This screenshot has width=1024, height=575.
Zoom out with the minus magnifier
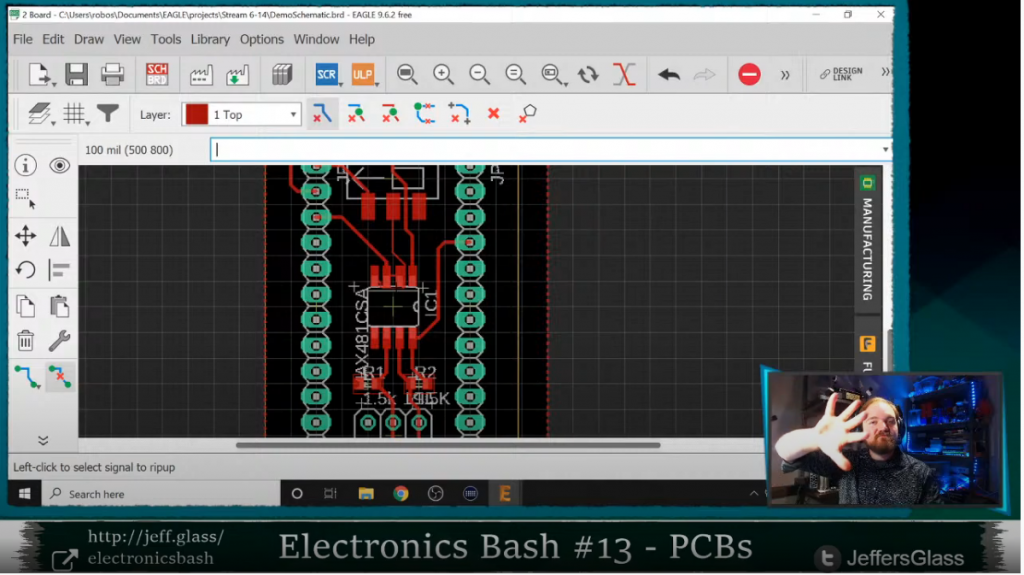pos(479,74)
